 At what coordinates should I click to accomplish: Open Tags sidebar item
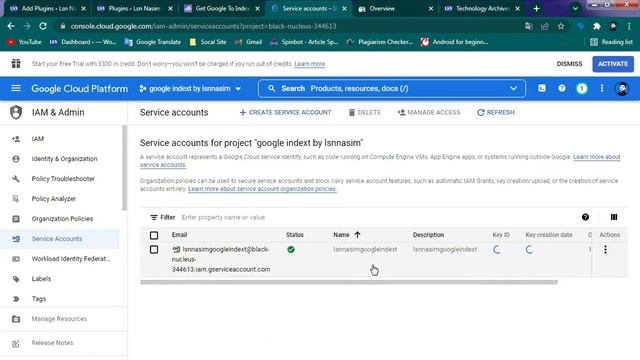tap(60, 299)
